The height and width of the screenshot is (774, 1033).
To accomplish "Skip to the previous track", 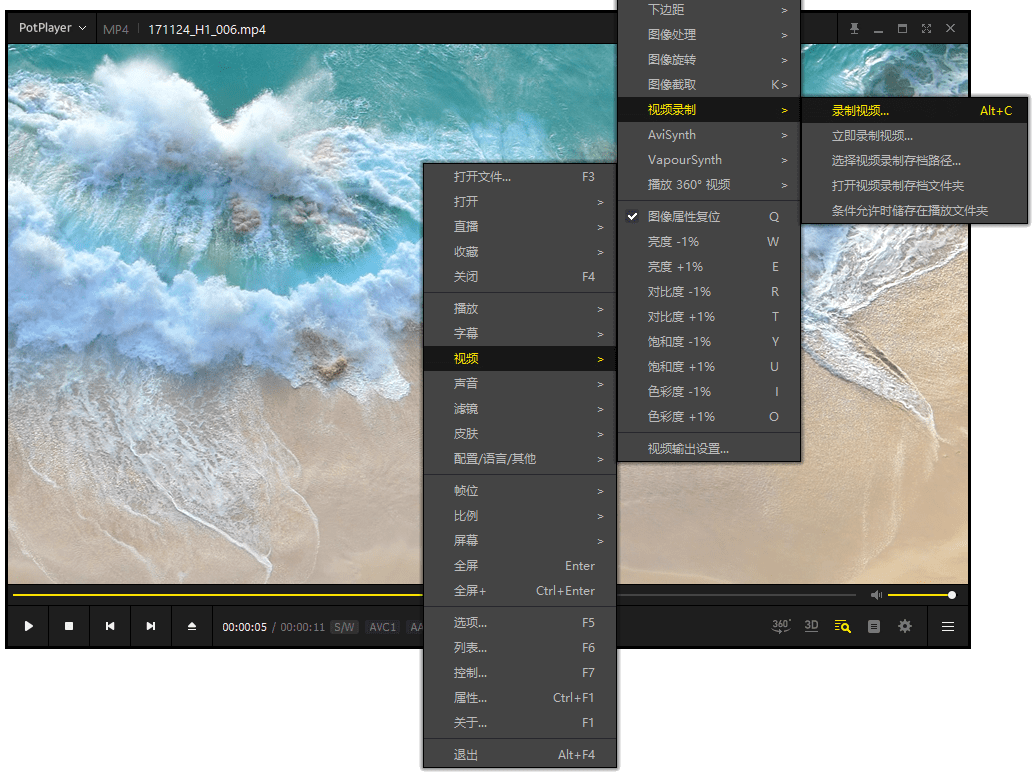I will click(x=110, y=626).
